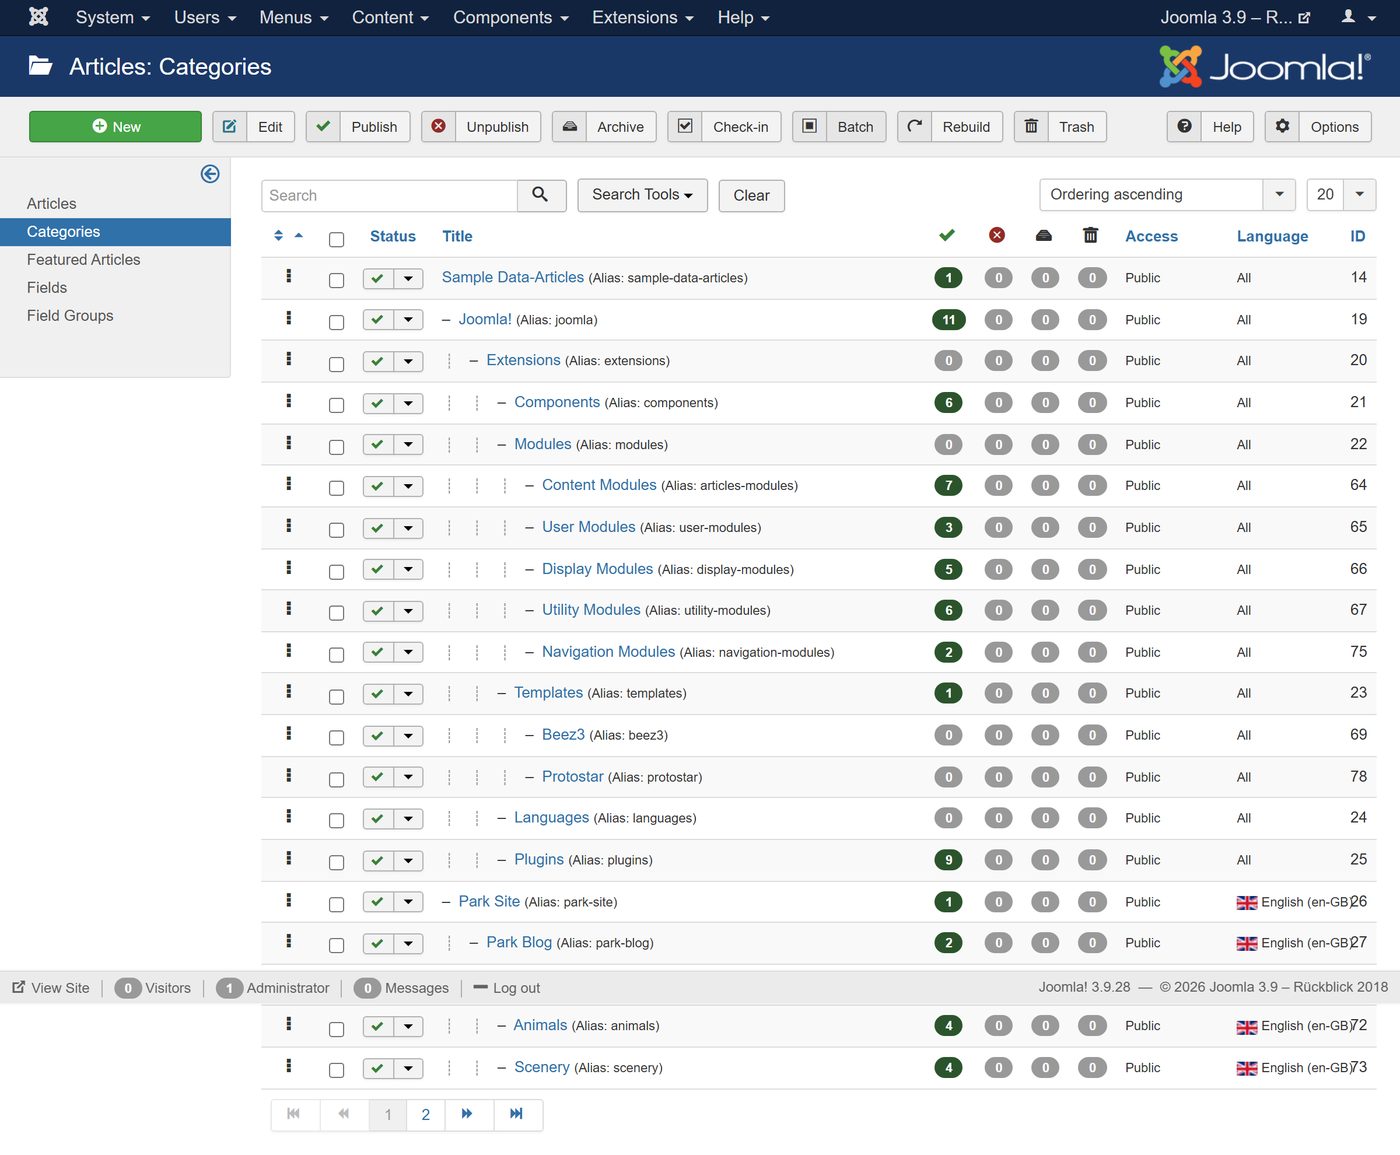Focus the Search input field
Viewport: 1400px width, 1155px height.
390,195
